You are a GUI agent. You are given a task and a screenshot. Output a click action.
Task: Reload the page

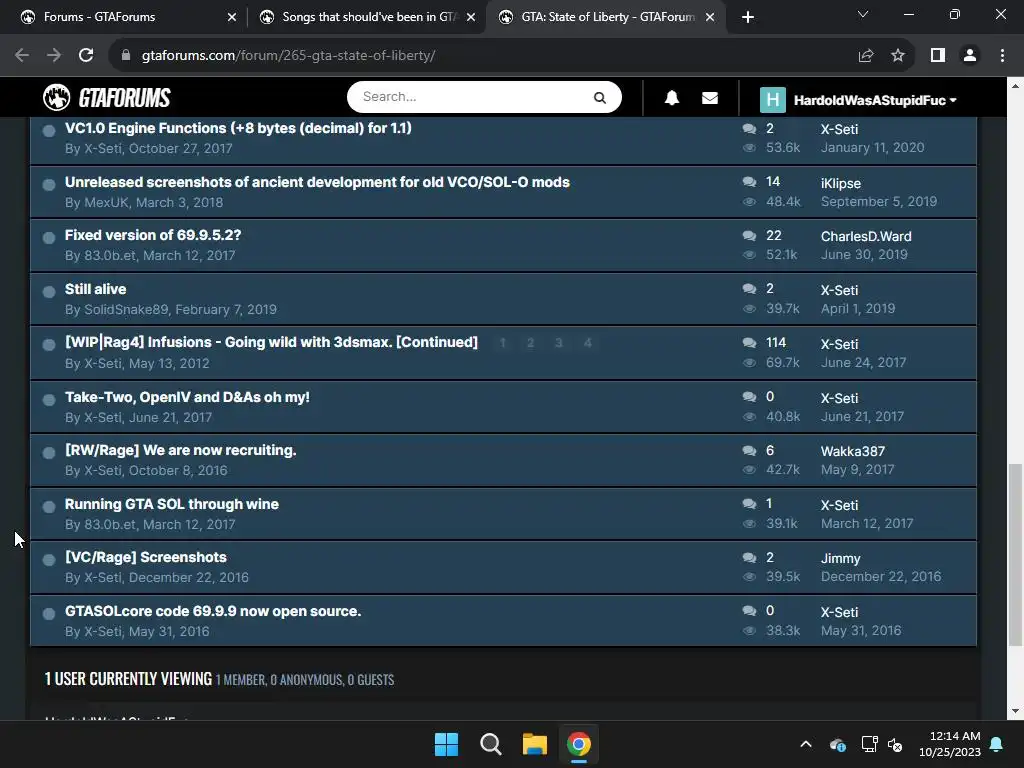coord(86,56)
